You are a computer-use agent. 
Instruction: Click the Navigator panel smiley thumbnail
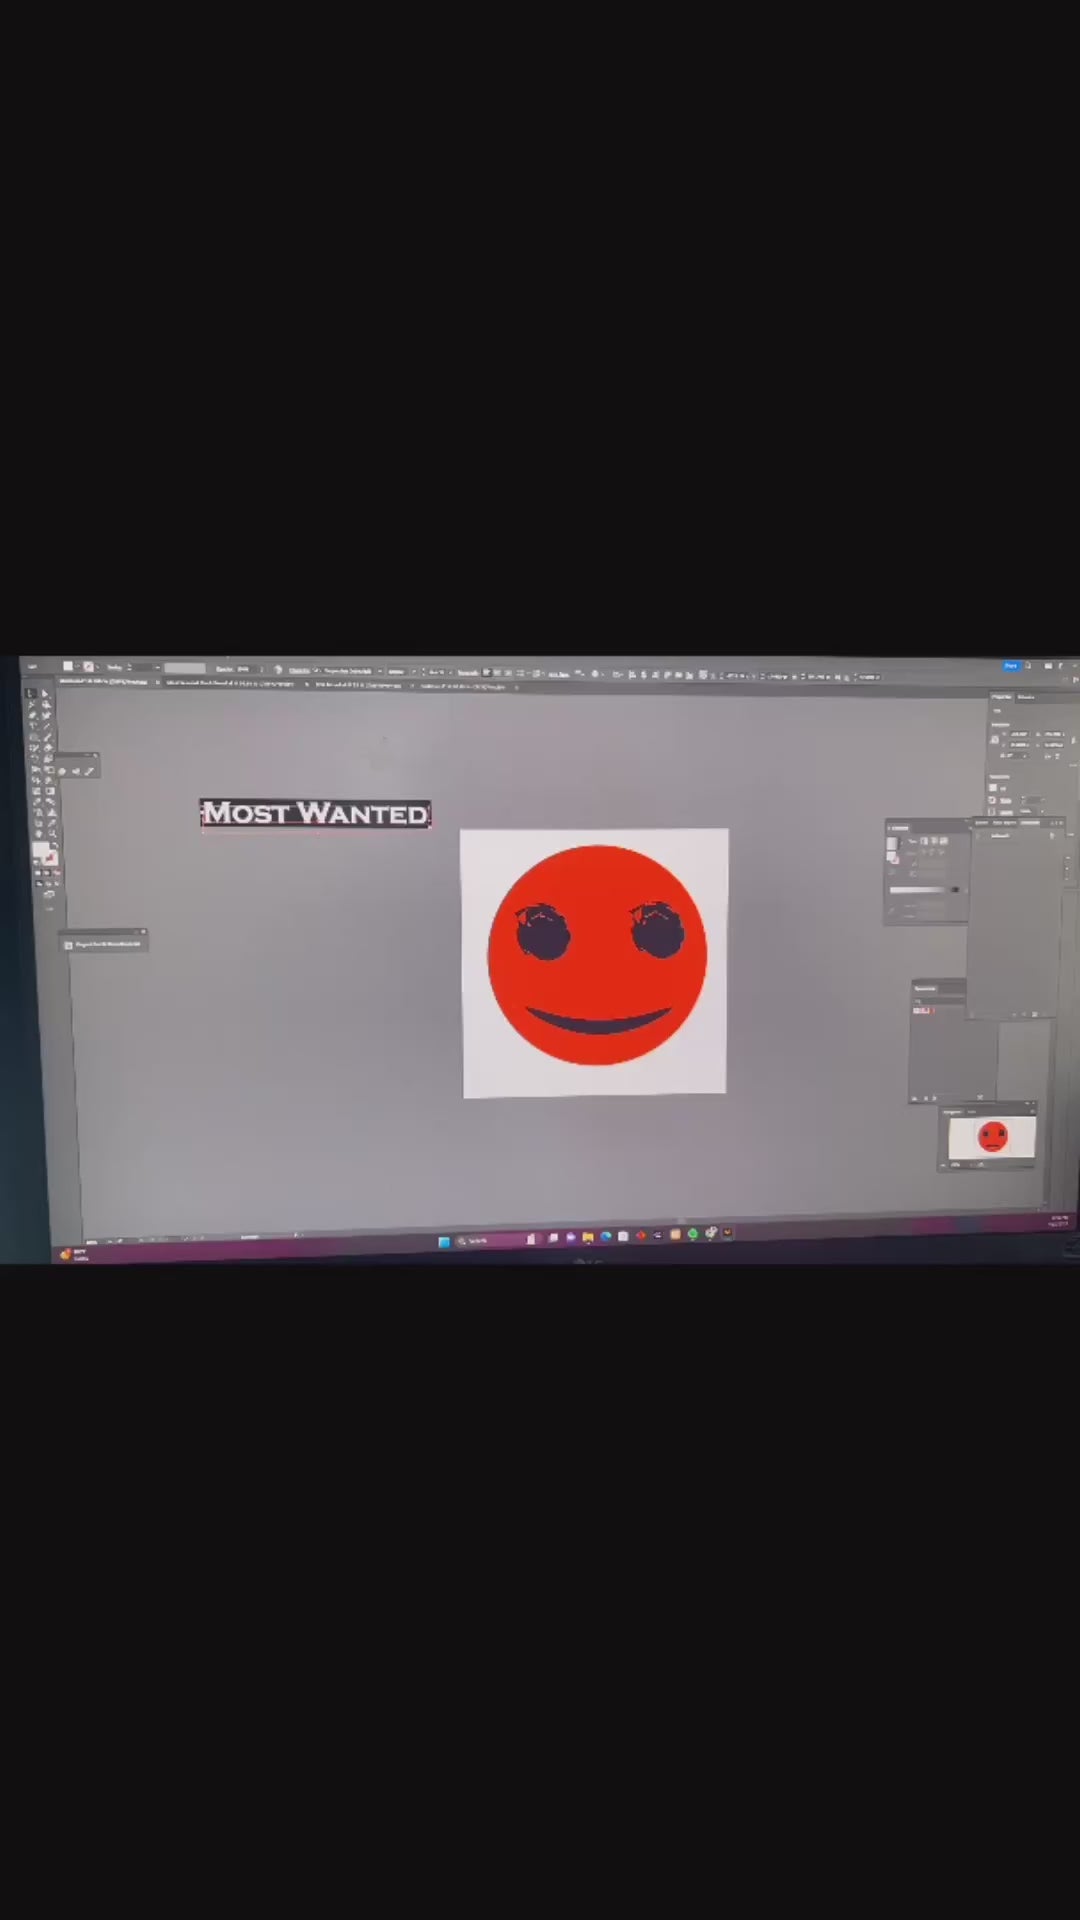(x=991, y=1138)
